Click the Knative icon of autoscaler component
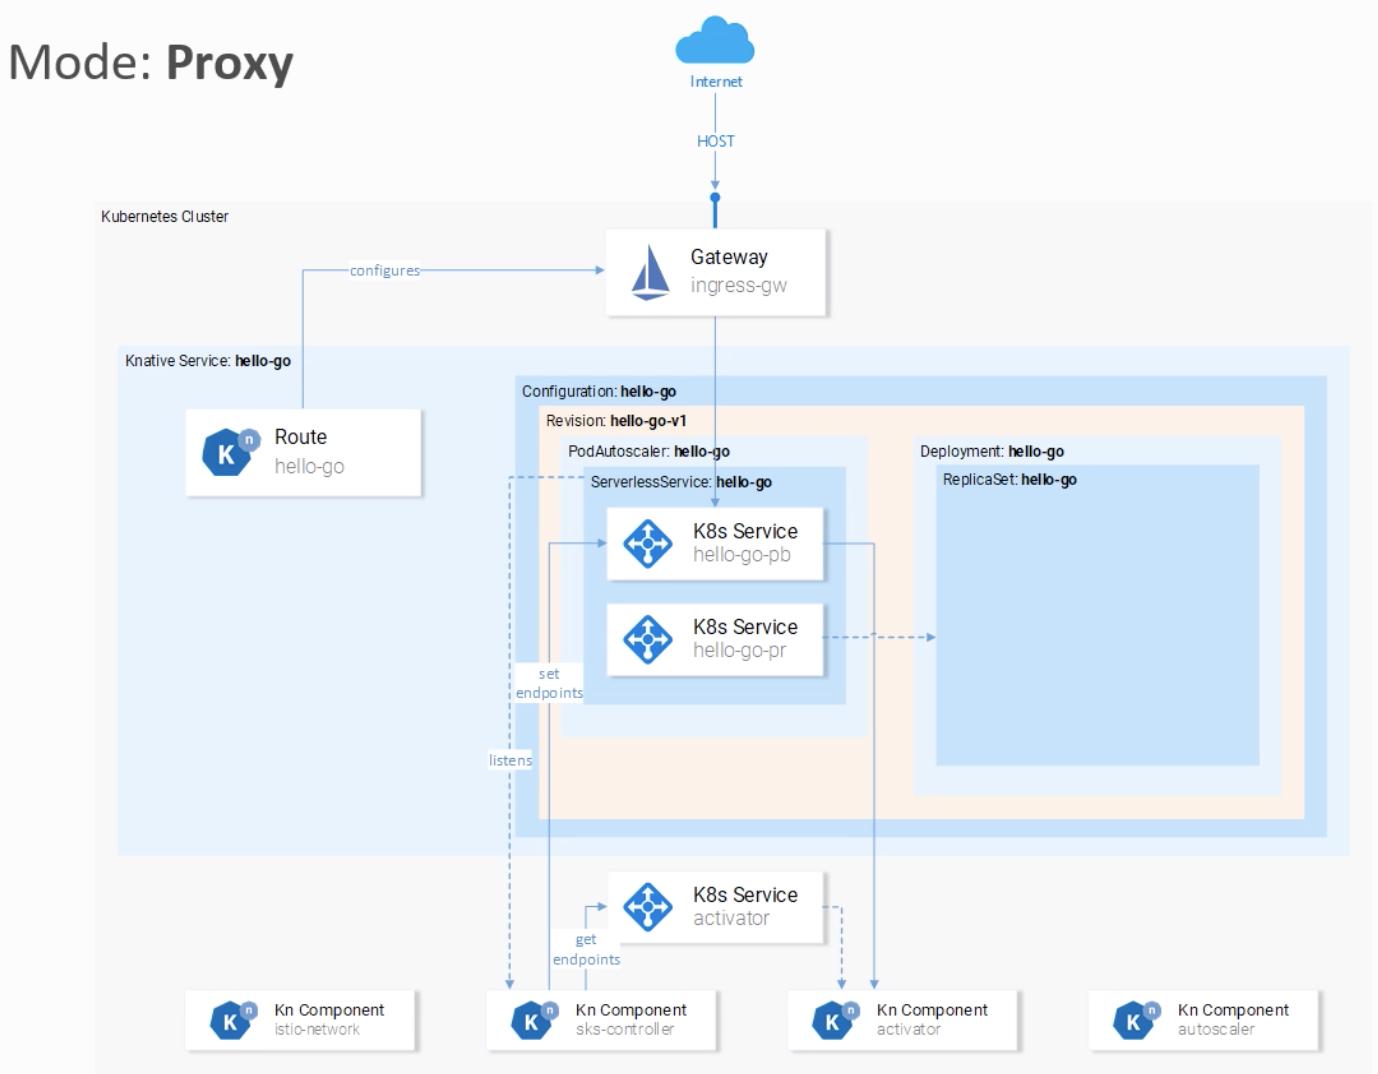1378x1074 pixels. click(1137, 1019)
